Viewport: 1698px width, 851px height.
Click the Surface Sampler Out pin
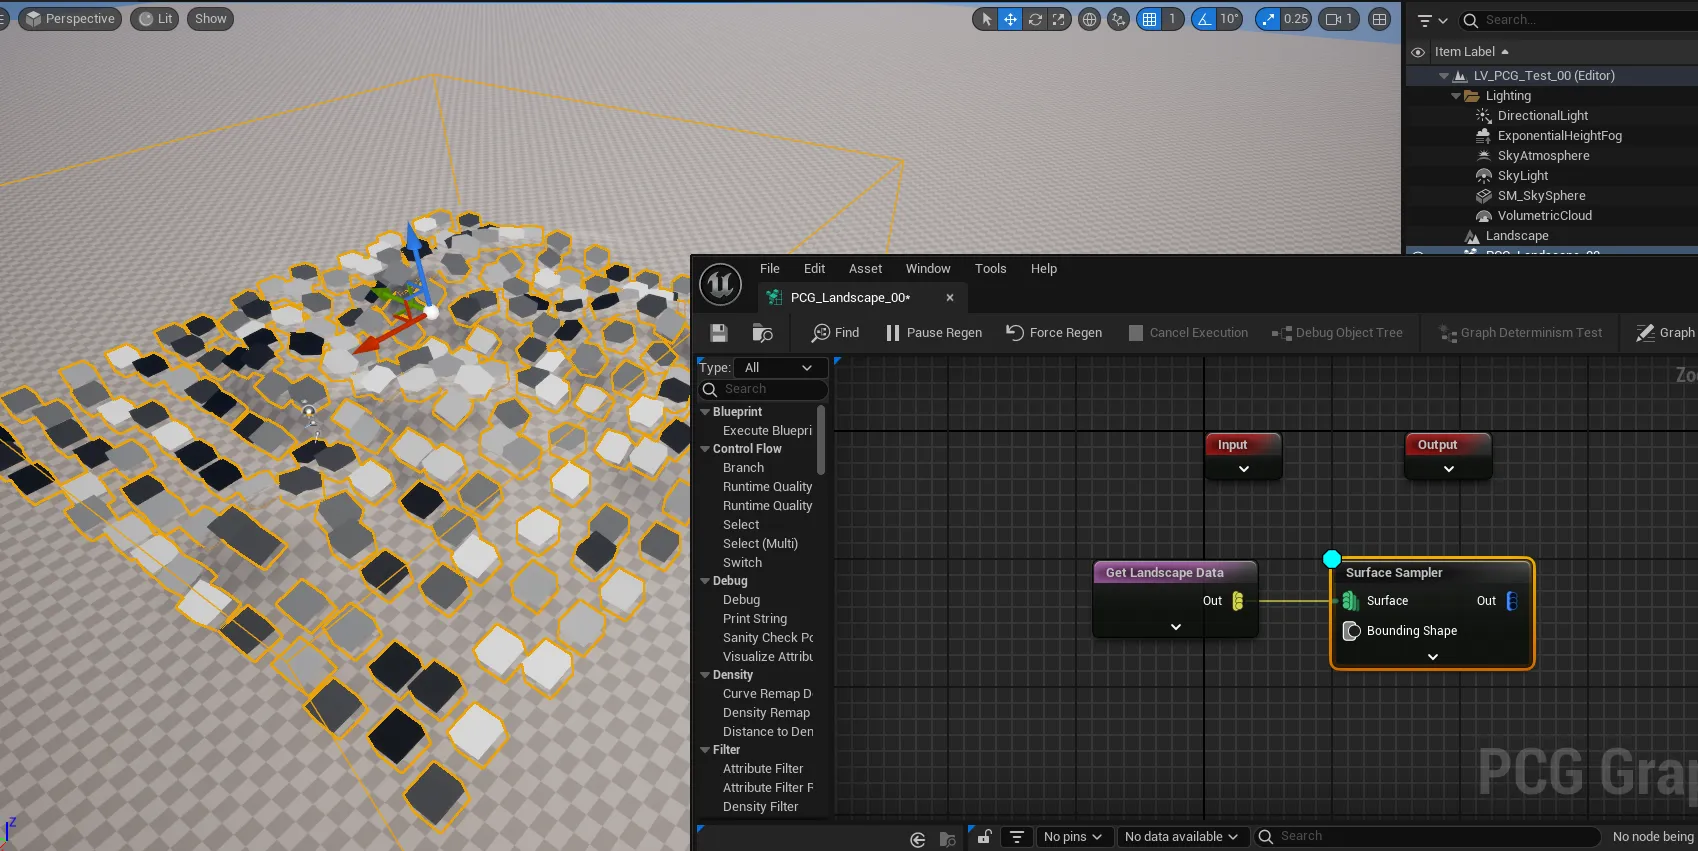[x=1512, y=601]
